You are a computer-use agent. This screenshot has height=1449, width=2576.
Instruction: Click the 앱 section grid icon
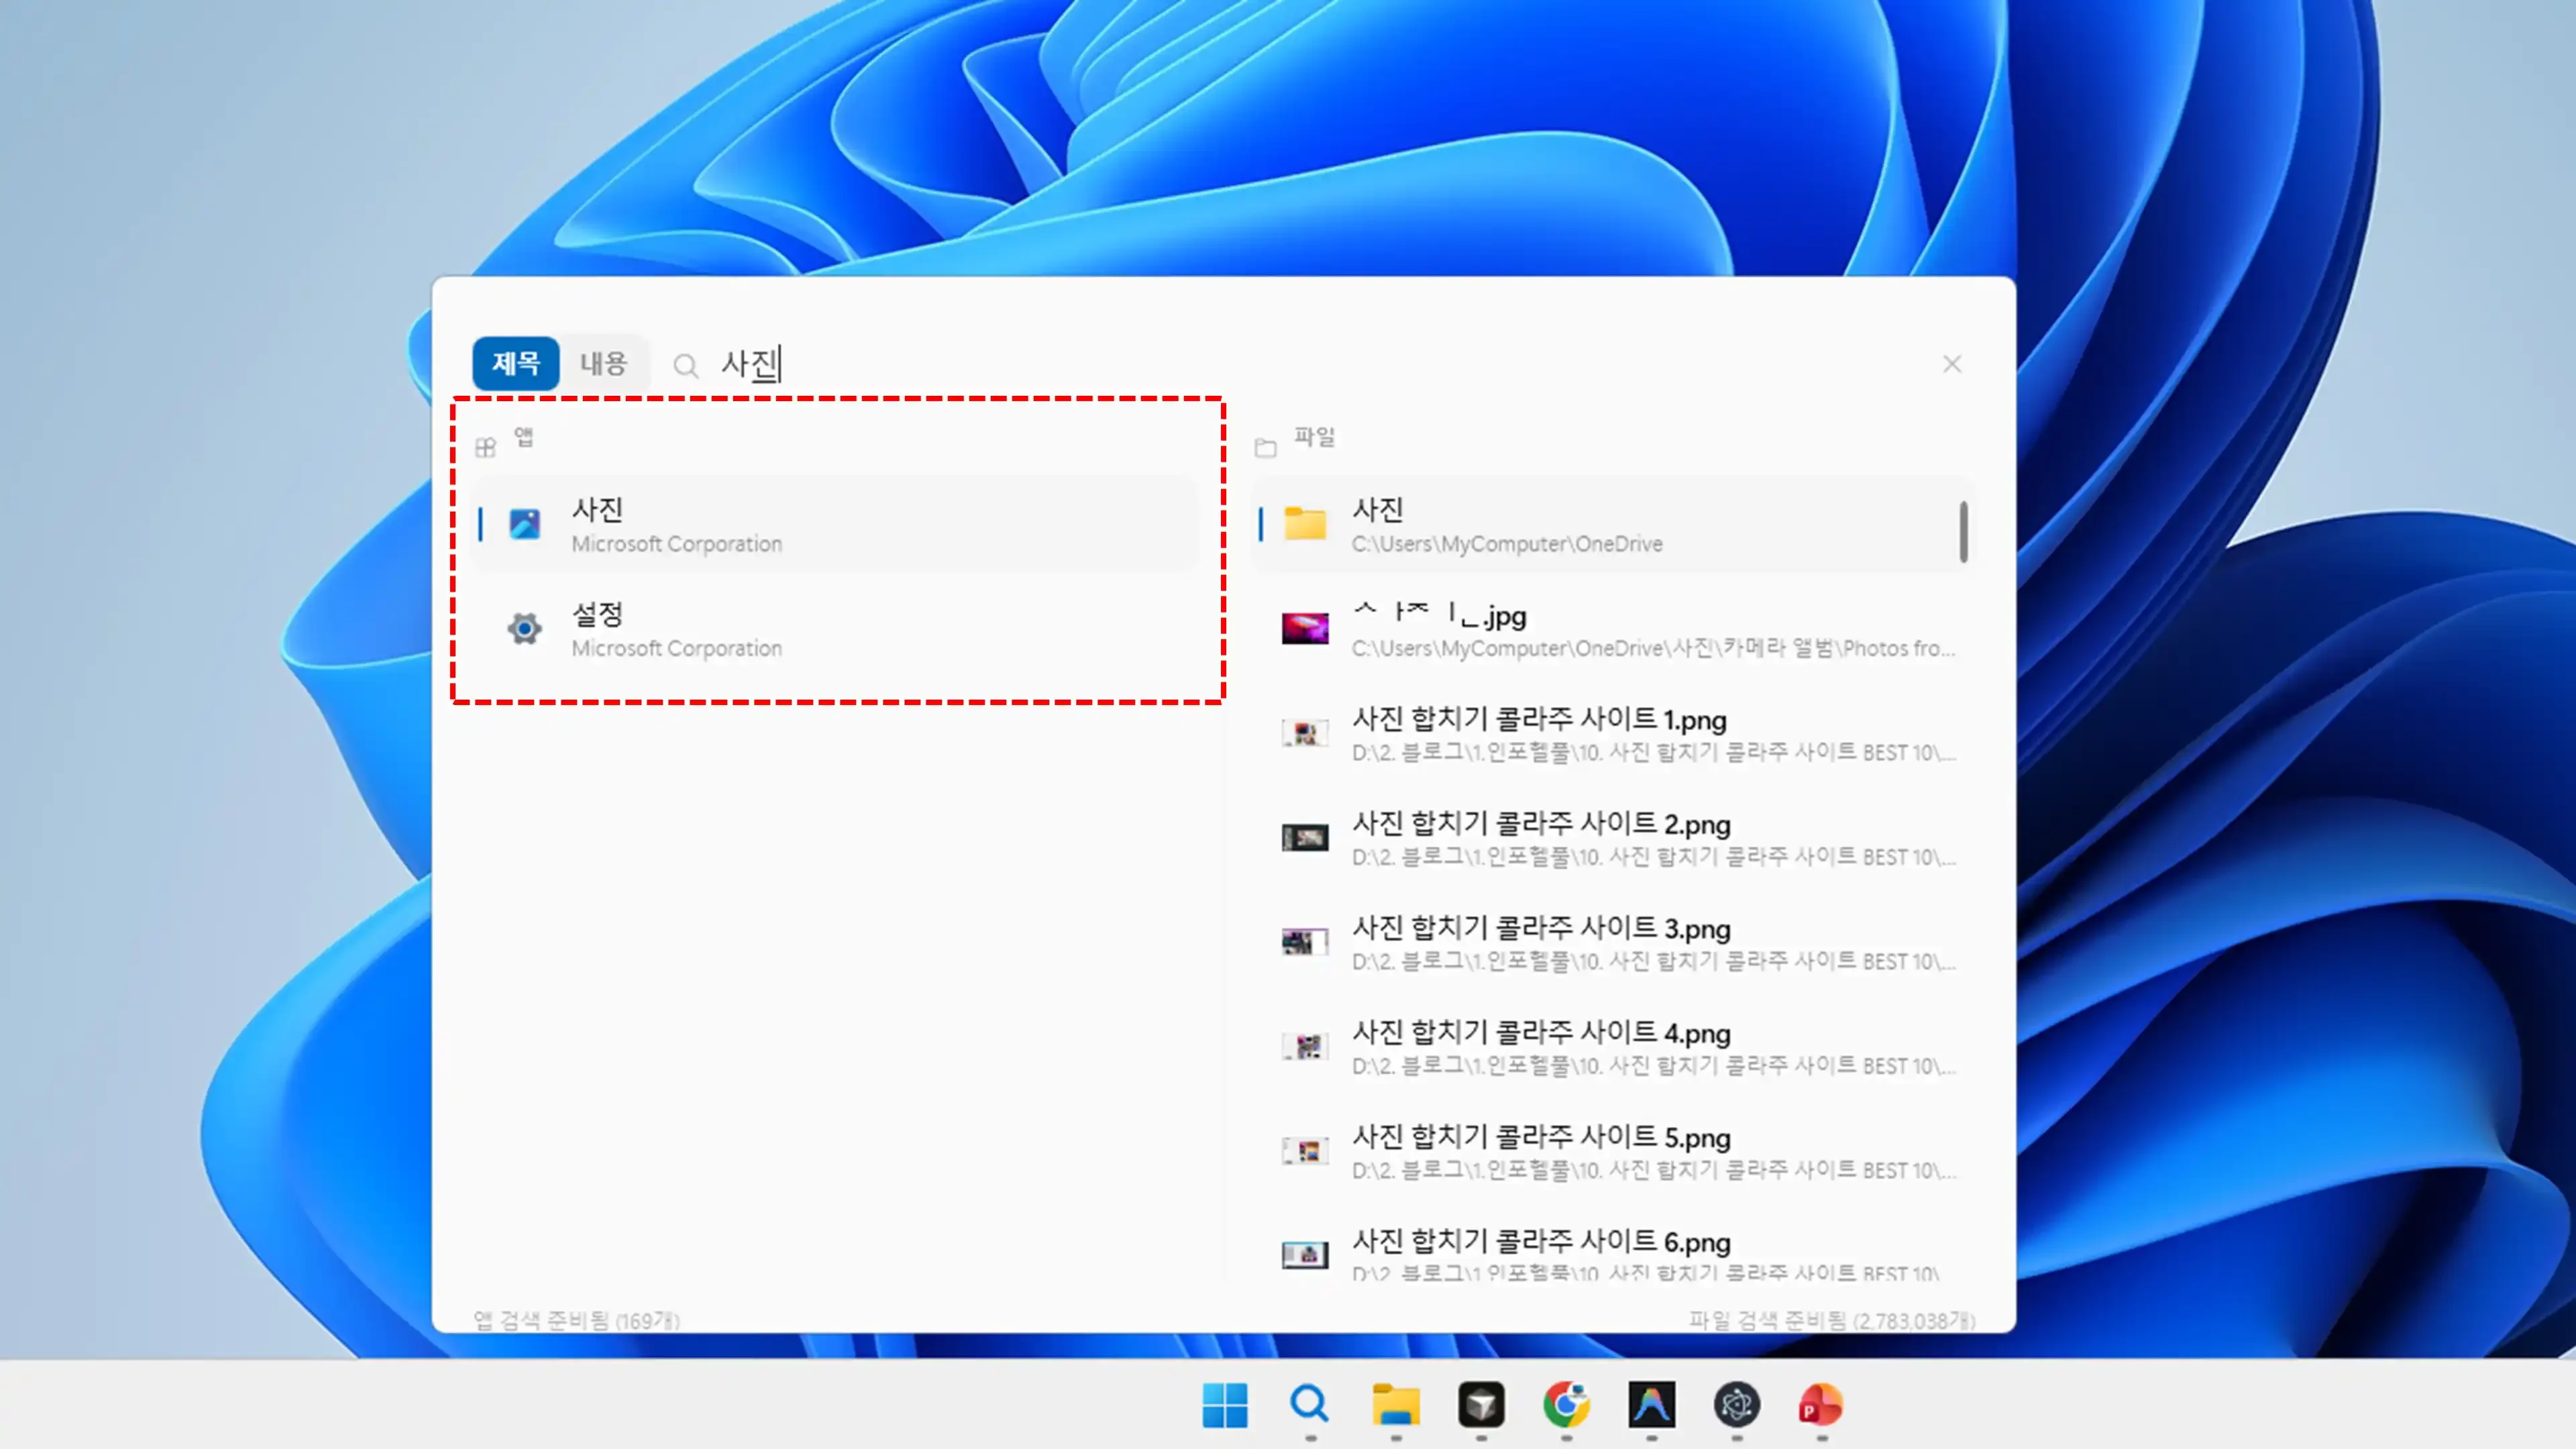[485, 447]
